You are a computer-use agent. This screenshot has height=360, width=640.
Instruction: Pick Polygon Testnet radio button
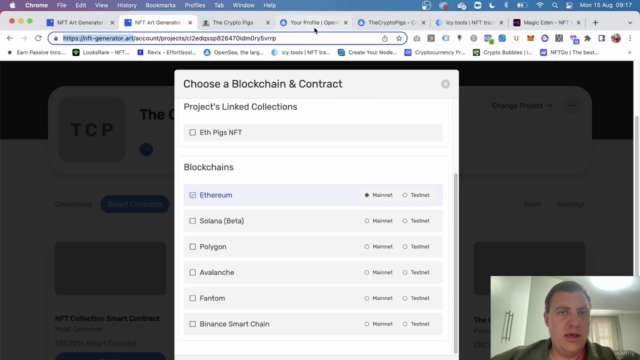[405, 247]
